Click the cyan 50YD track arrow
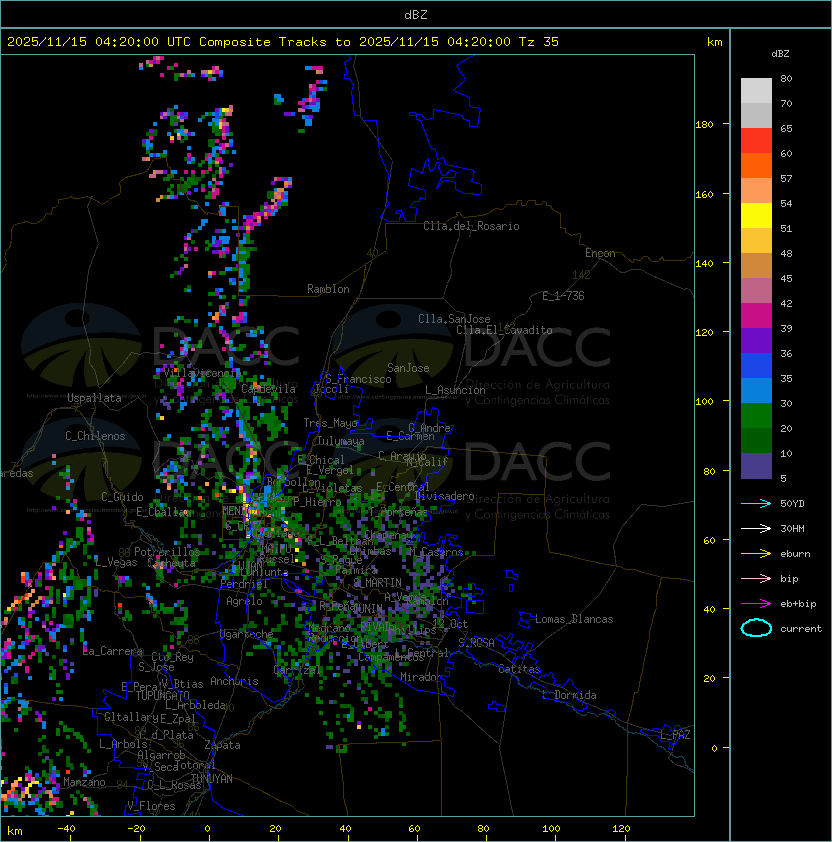Viewport: 832px width, 842px height. [756, 503]
